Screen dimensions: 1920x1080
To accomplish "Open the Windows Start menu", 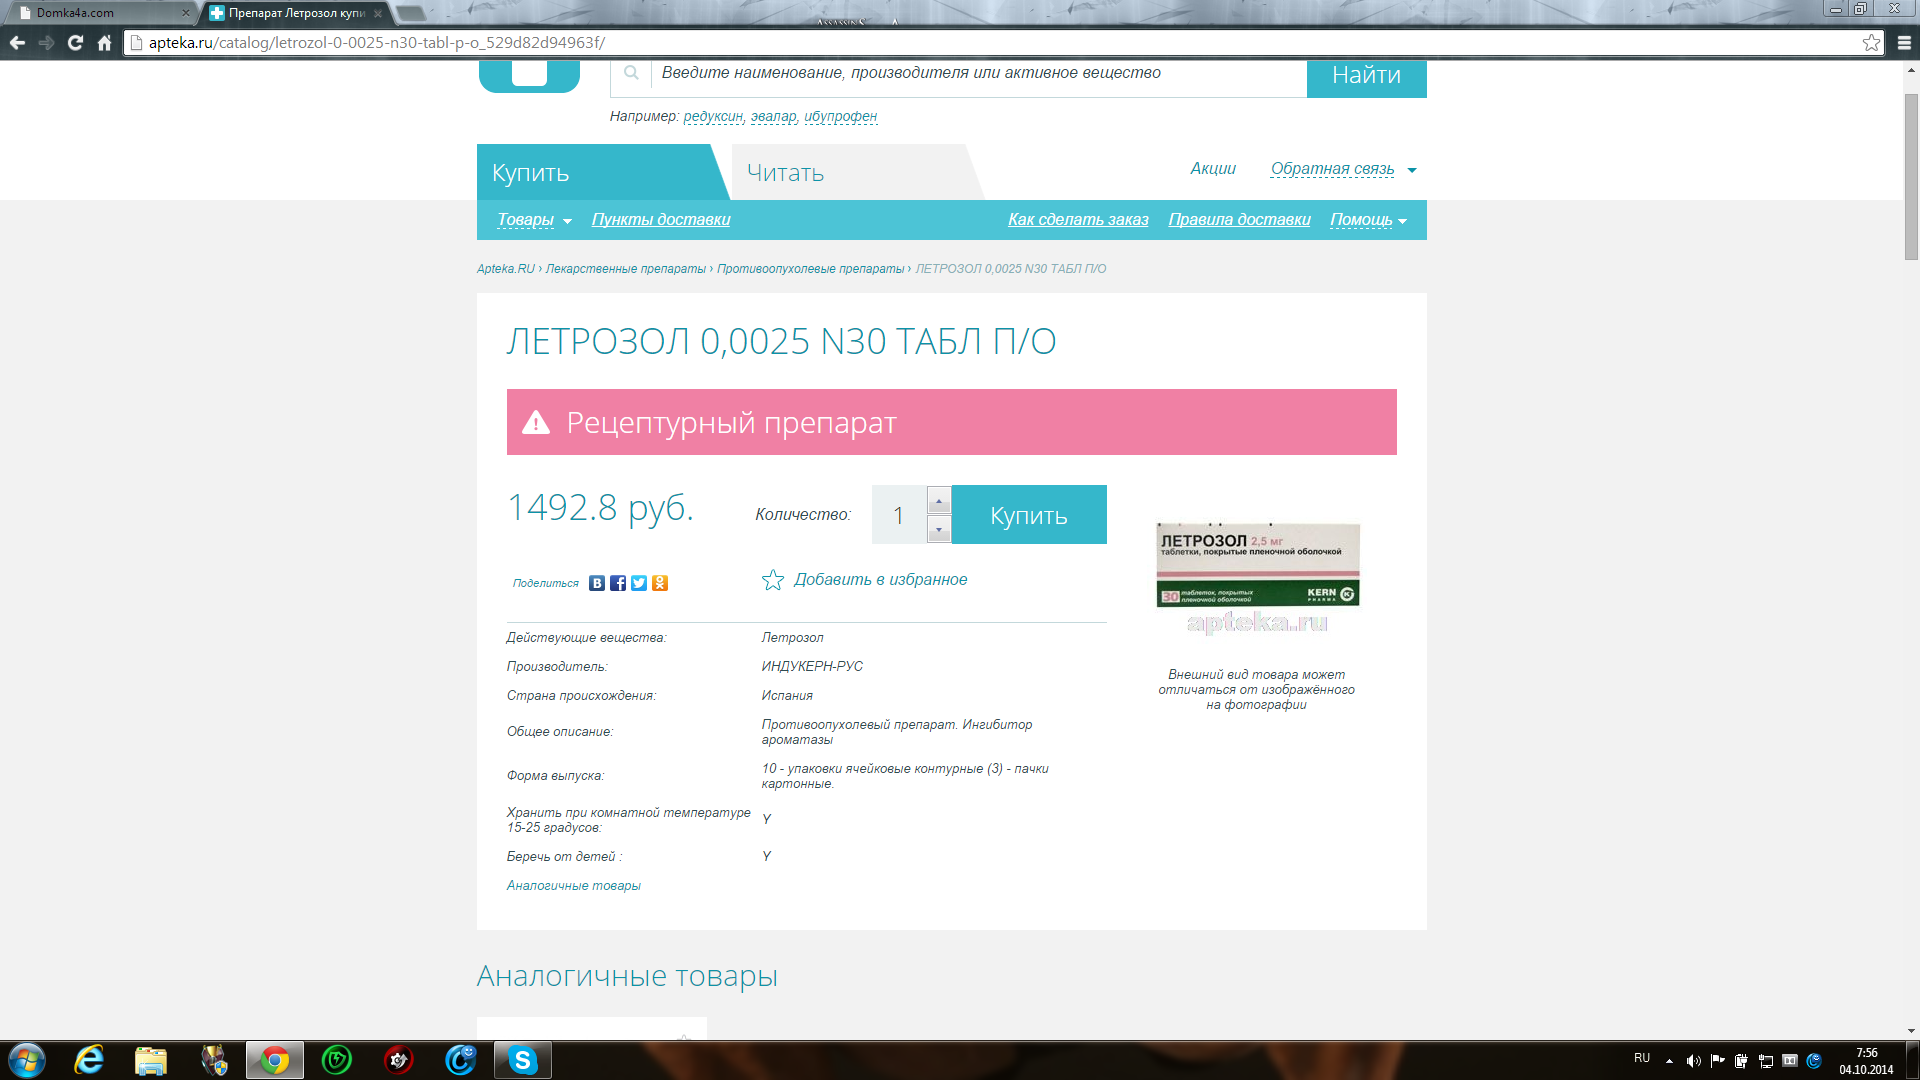I will tap(26, 1060).
